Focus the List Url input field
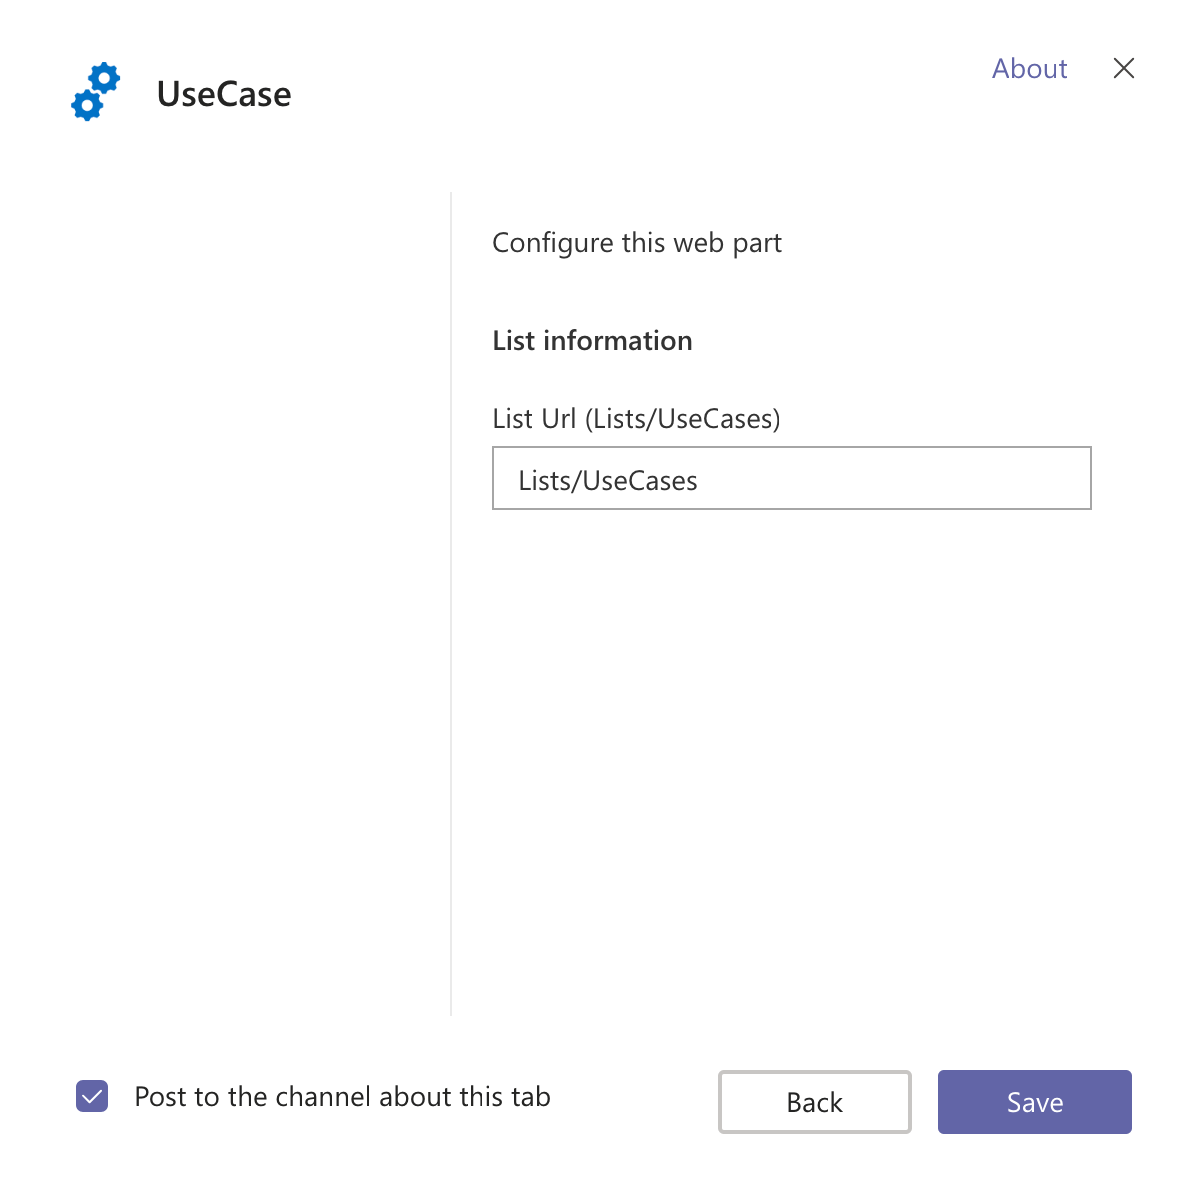Viewport: 1194px width, 1204px height. [x=791, y=478]
